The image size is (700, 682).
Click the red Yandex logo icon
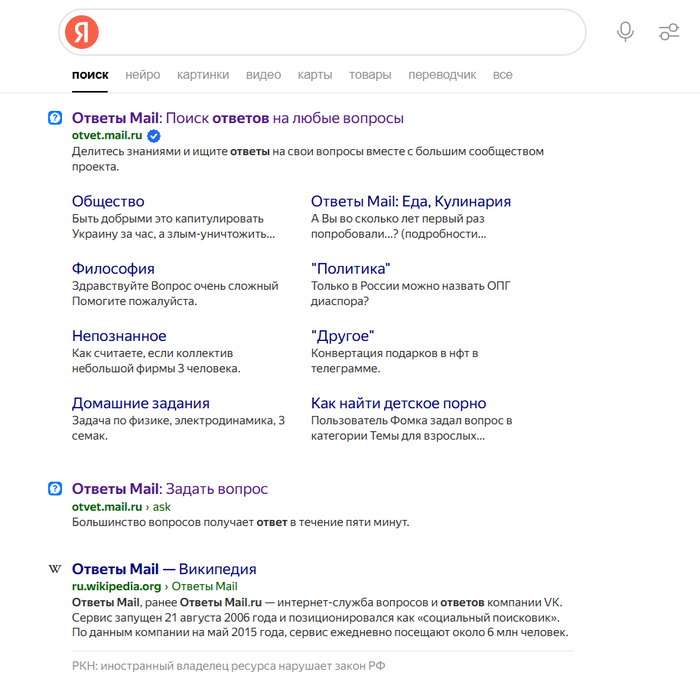coord(82,32)
